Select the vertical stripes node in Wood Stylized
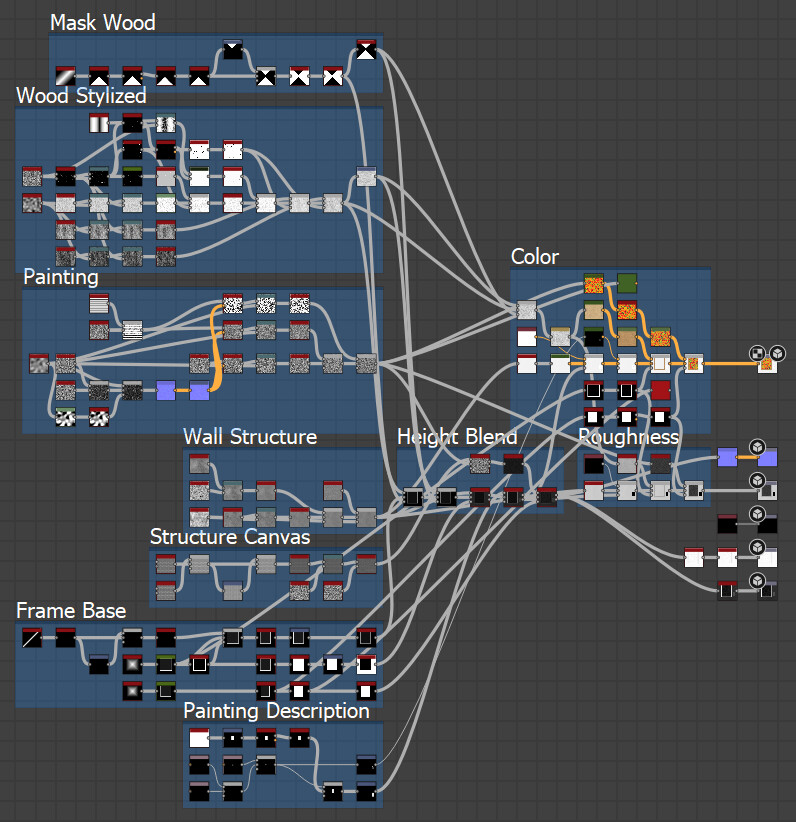The image size is (796, 822). coord(99,123)
